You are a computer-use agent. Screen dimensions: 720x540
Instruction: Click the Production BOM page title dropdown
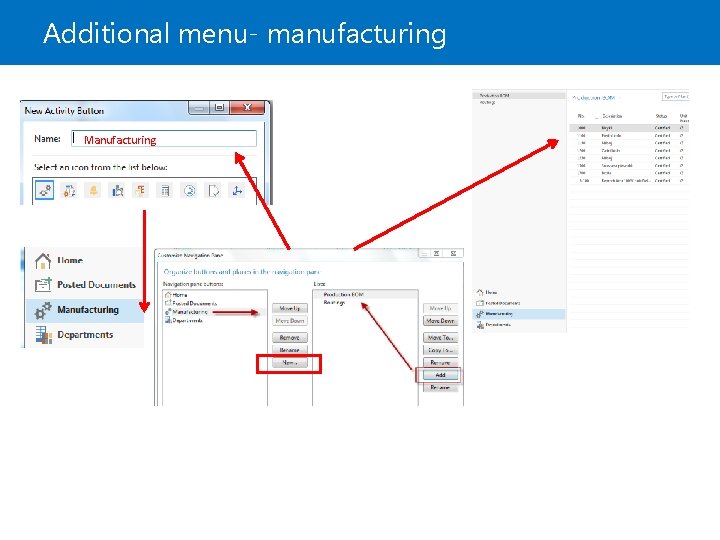point(596,98)
